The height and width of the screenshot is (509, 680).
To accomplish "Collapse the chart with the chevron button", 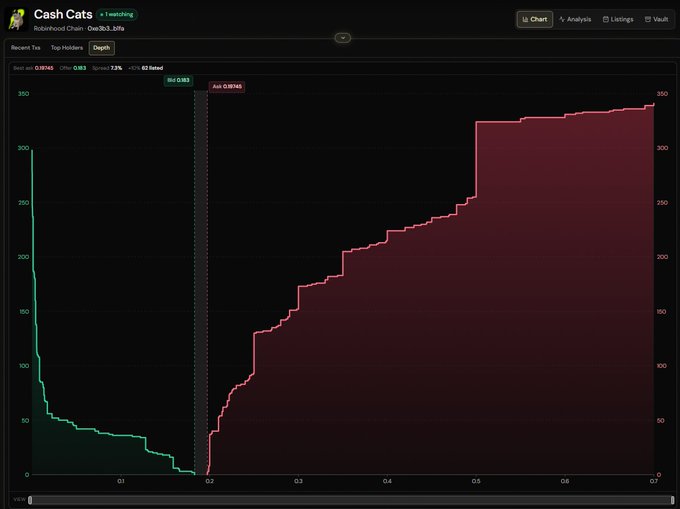I will (343, 38).
